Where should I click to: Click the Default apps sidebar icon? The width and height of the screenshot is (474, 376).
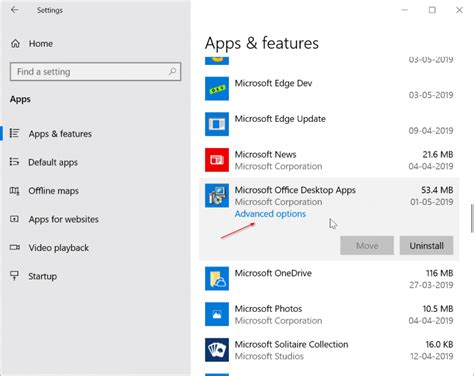coord(14,162)
